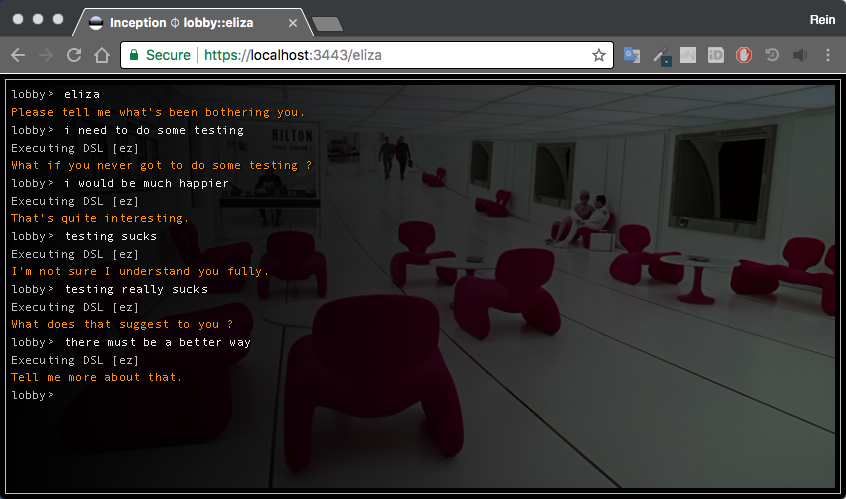
Task: Click the red window close button
Action: point(18,19)
